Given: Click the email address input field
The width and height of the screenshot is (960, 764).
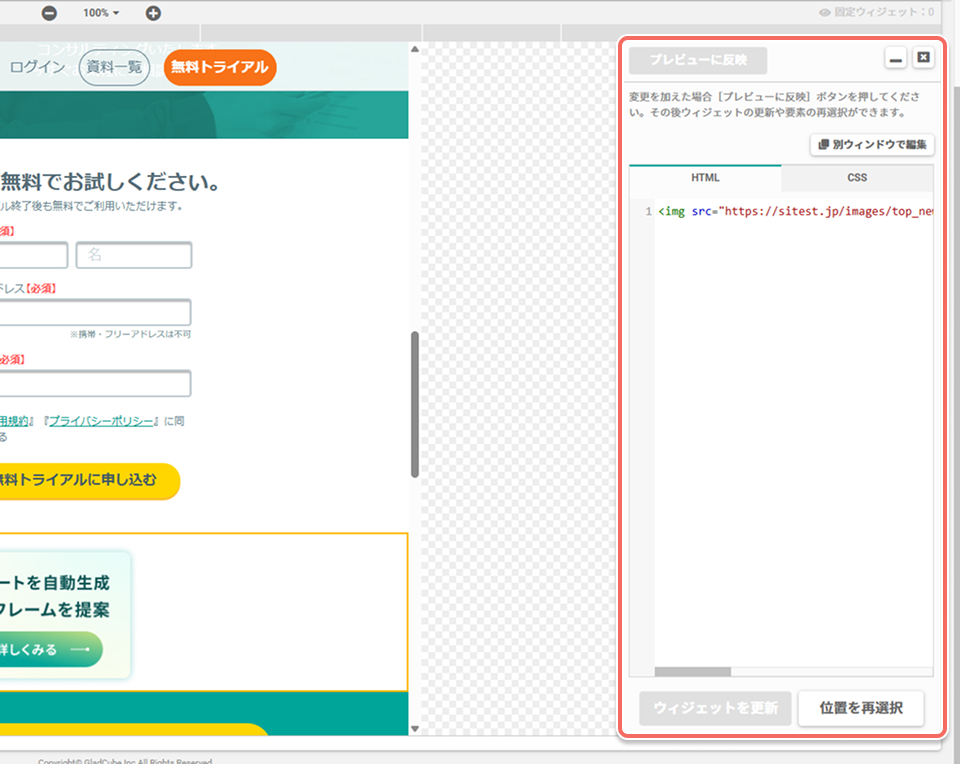Looking at the screenshot, I should point(95,312).
